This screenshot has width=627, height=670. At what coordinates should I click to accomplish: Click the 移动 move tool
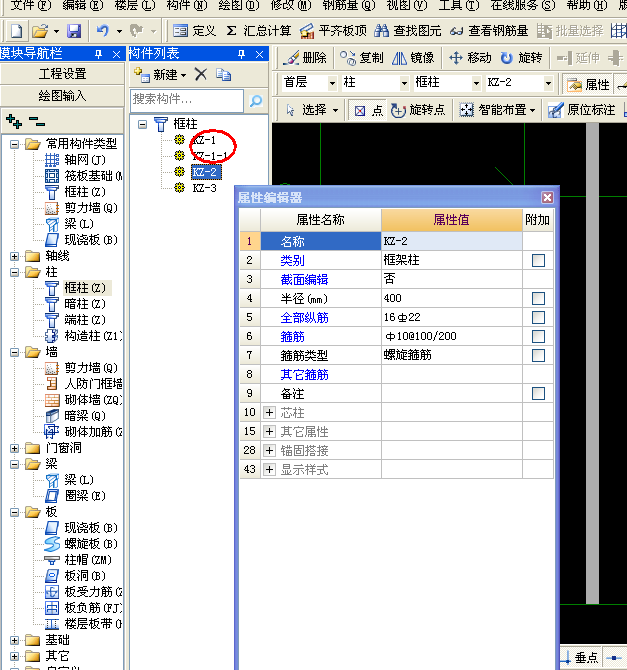point(470,58)
